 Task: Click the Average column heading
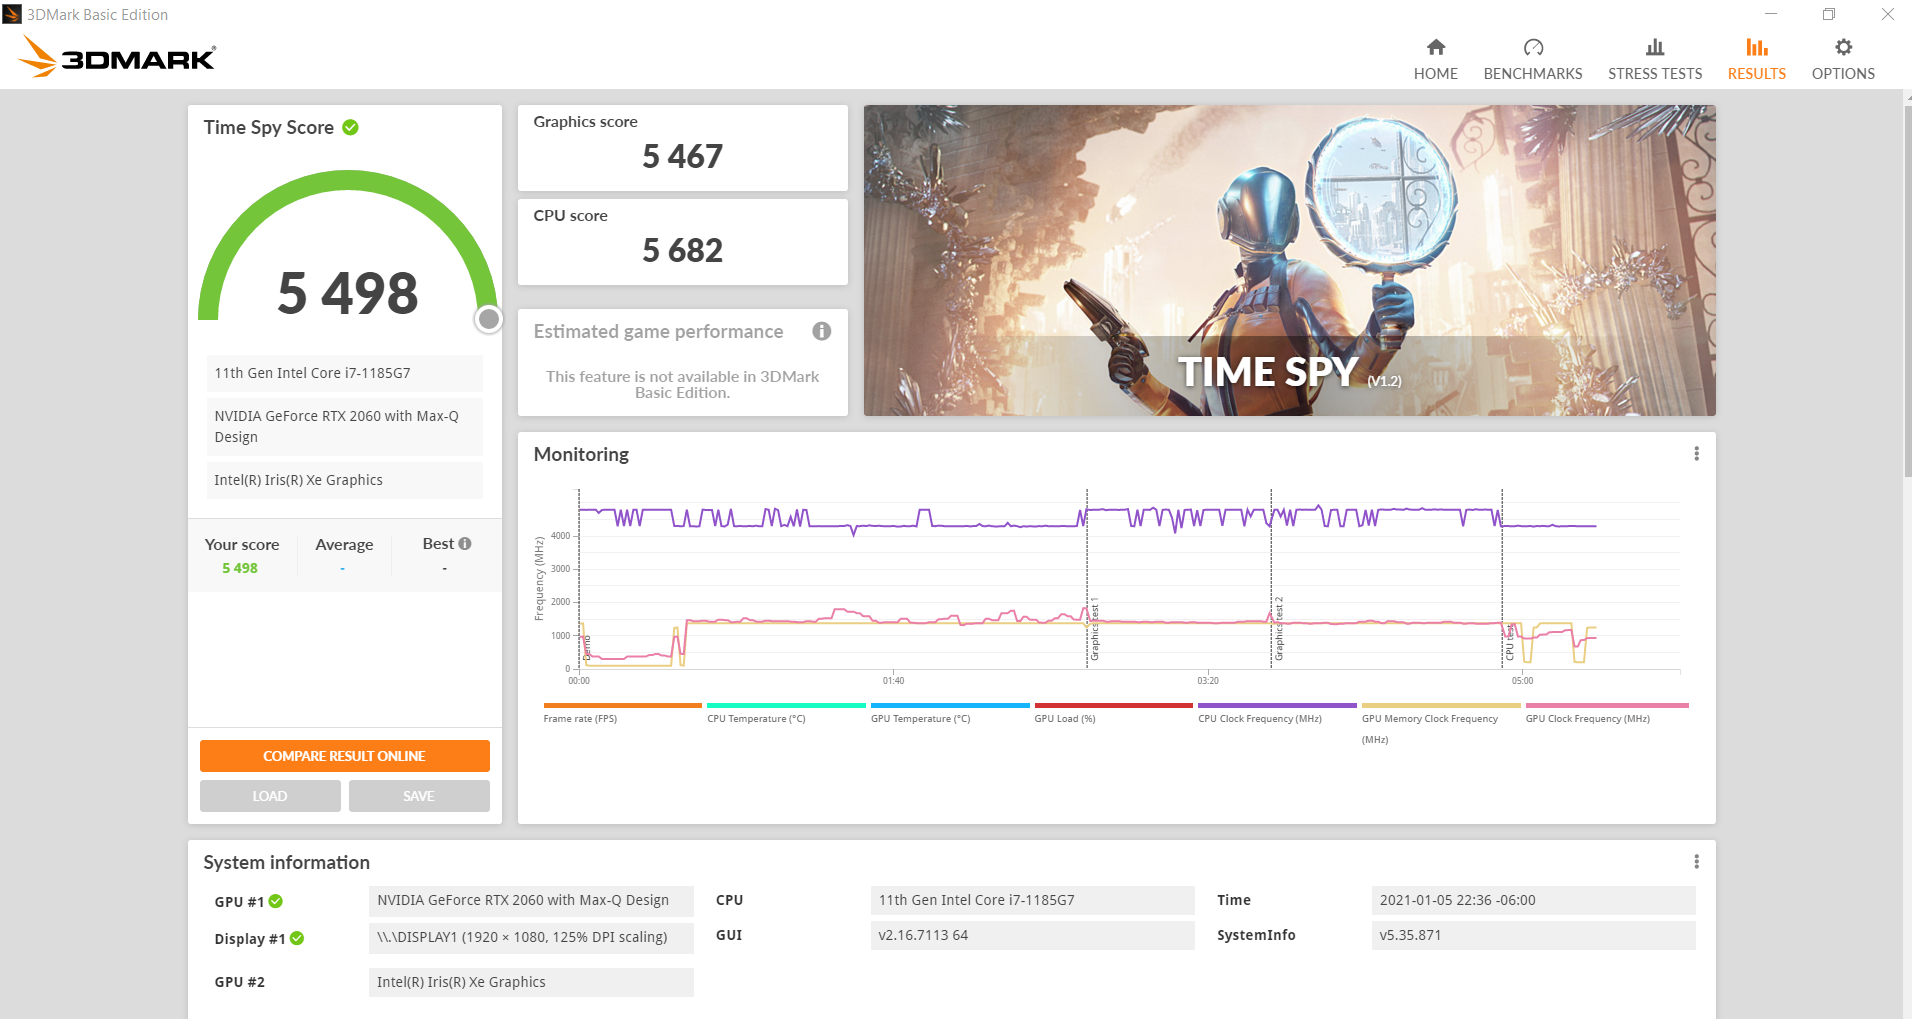344,545
